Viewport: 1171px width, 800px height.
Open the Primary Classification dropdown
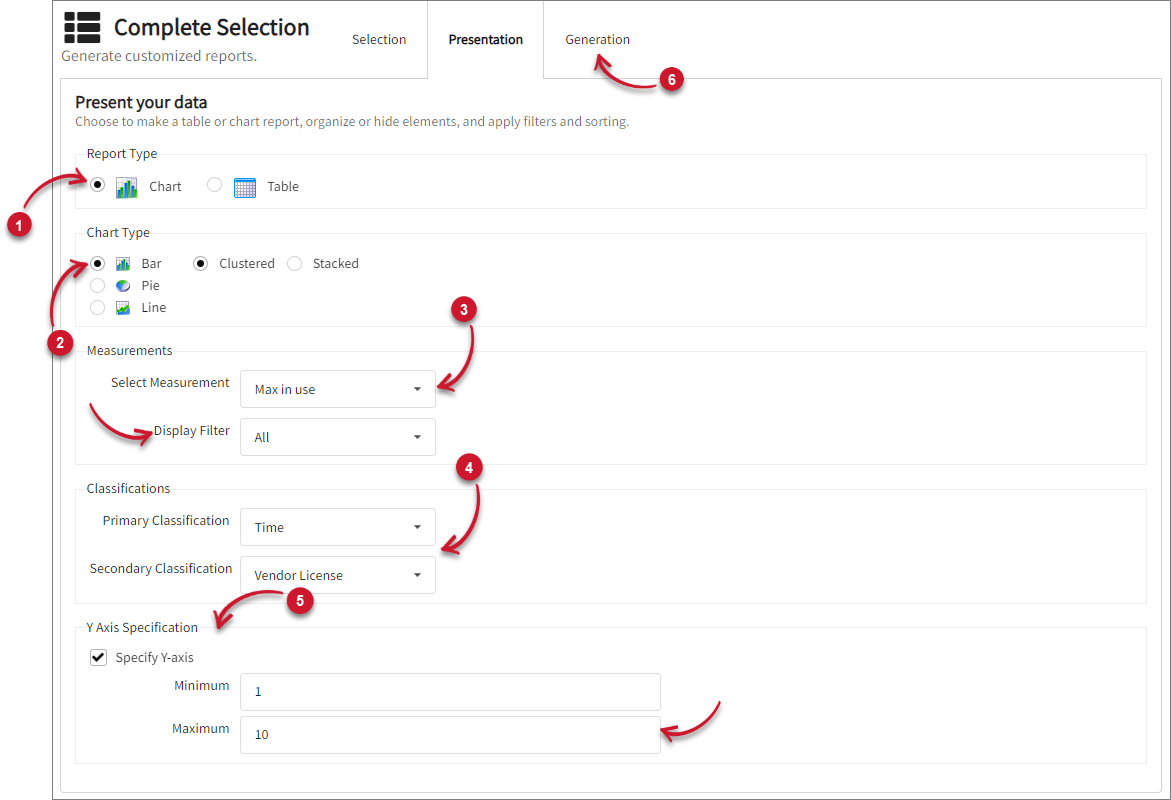point(338,527)
